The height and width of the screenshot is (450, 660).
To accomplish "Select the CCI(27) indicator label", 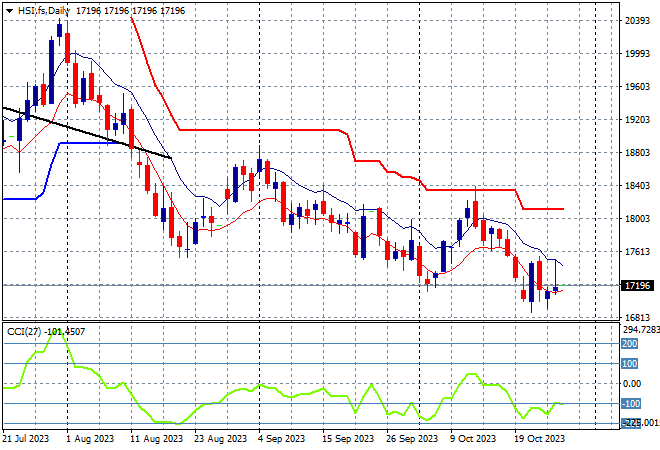I will (24, 332).
